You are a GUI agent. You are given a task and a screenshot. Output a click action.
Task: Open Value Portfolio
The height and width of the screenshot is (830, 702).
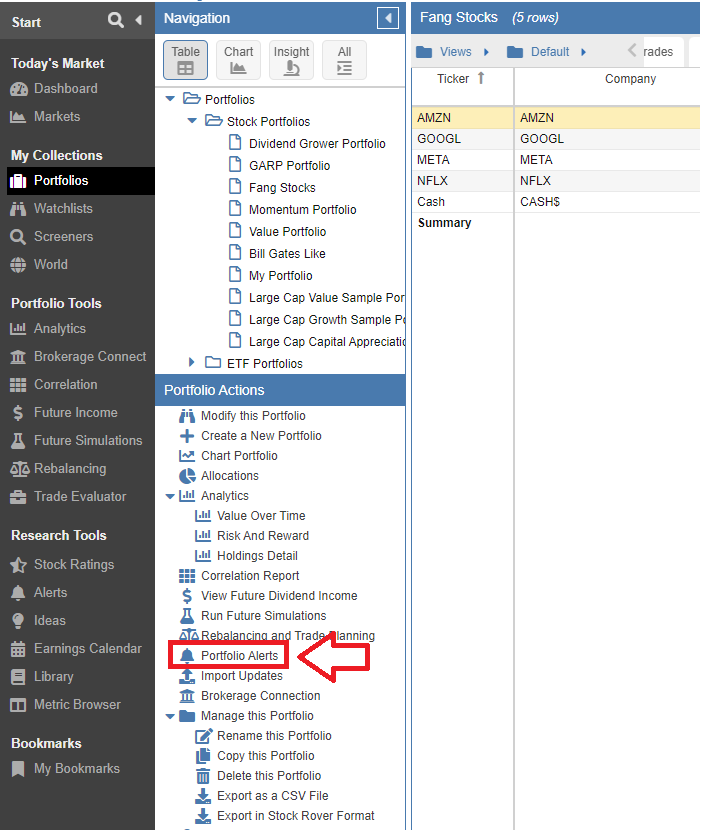point(287,232)
